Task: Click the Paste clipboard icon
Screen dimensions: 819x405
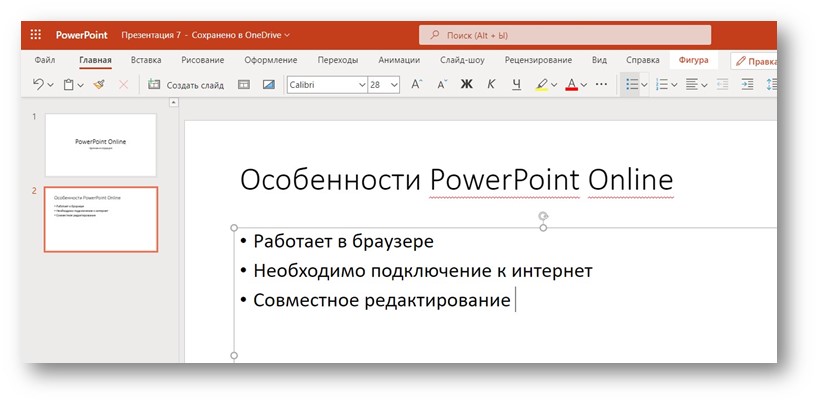Action: point(68,85)
